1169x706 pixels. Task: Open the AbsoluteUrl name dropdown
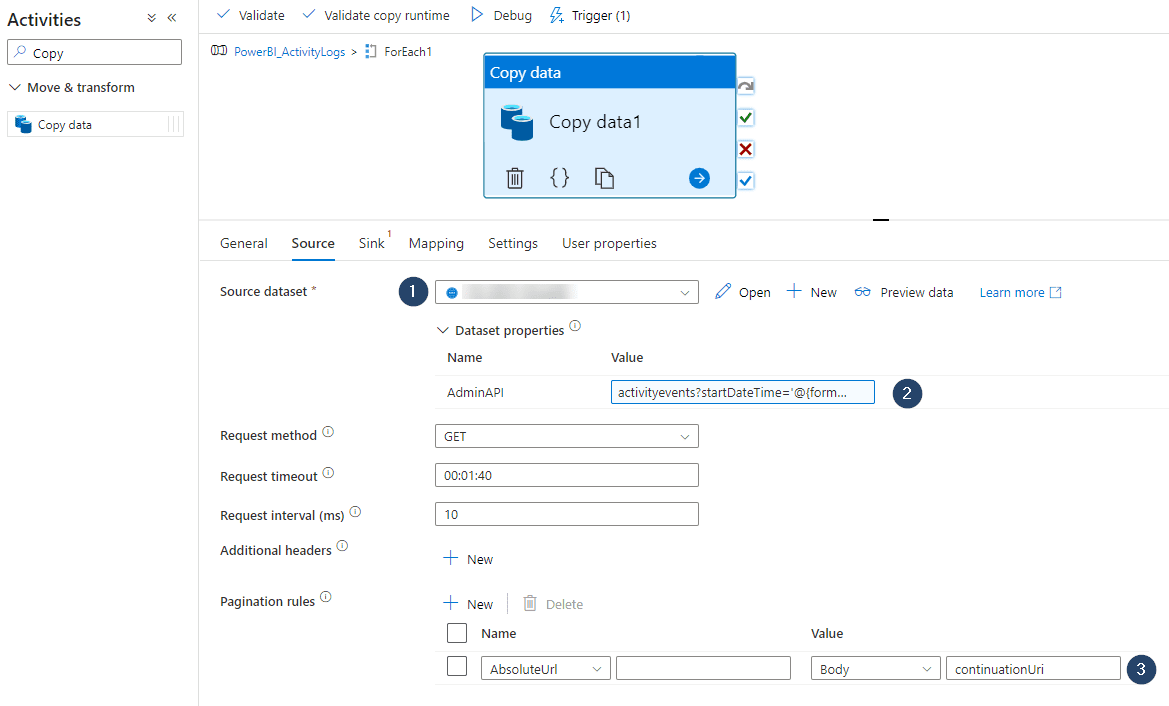pyautogui.click(x=546, y=669)
